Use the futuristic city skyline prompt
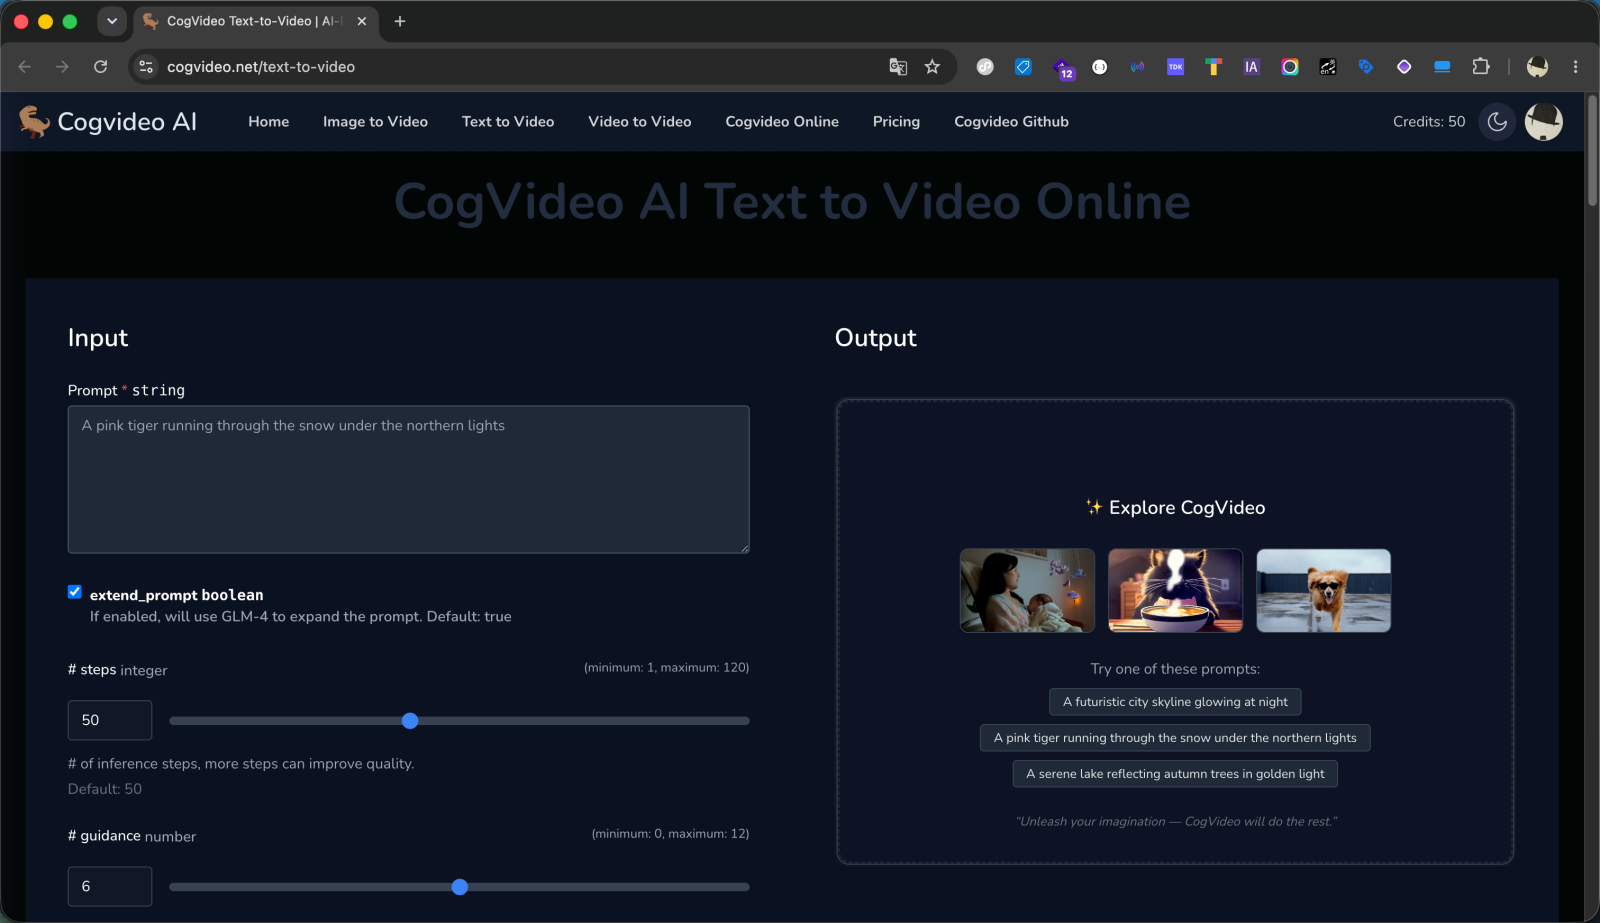The width and height of the screenshot is (1600, 923). click(1175, 702)
